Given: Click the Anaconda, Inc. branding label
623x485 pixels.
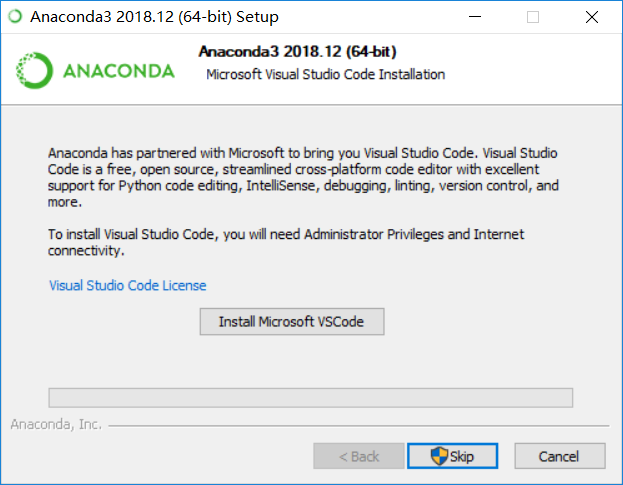Looking at the screenshot, I should point(56,424).
